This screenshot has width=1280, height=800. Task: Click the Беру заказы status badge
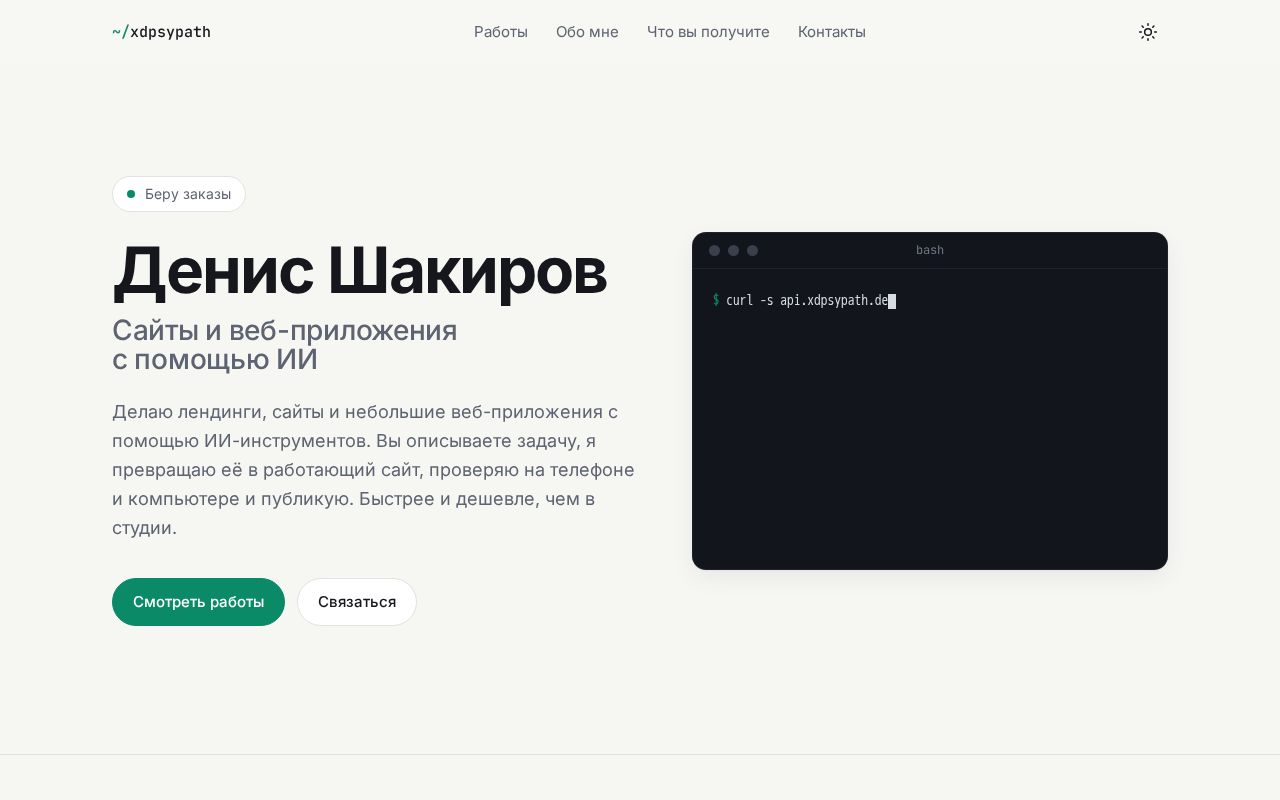(x=179, y=194)
